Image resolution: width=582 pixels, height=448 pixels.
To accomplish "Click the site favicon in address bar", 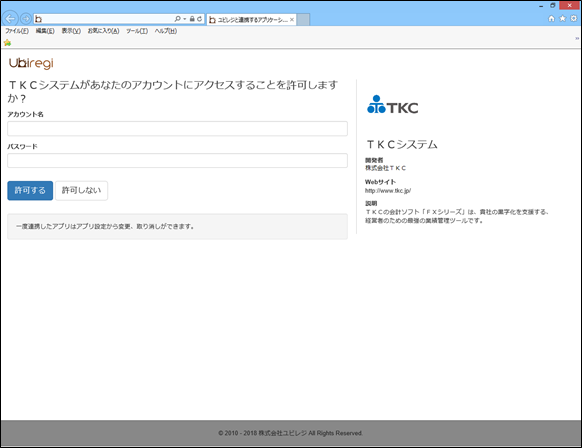I will click(x=38, y=19).
